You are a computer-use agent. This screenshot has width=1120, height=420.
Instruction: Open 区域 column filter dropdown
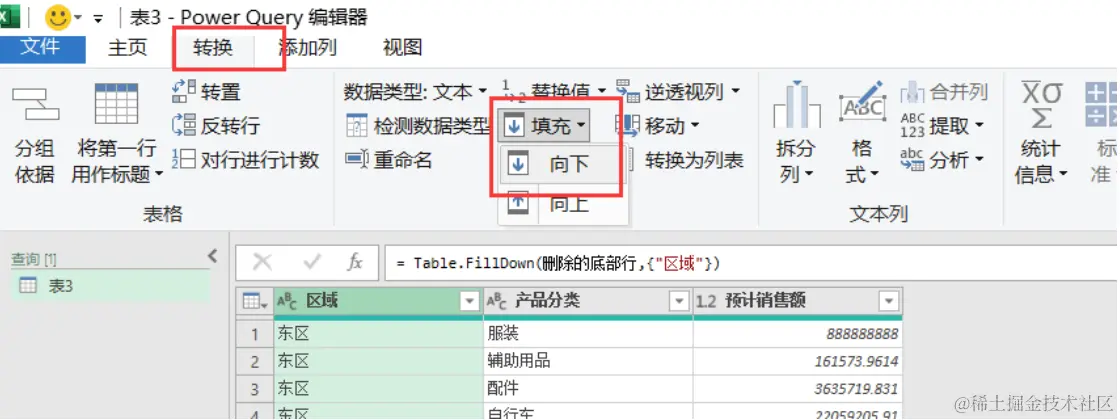click(470, 301)
